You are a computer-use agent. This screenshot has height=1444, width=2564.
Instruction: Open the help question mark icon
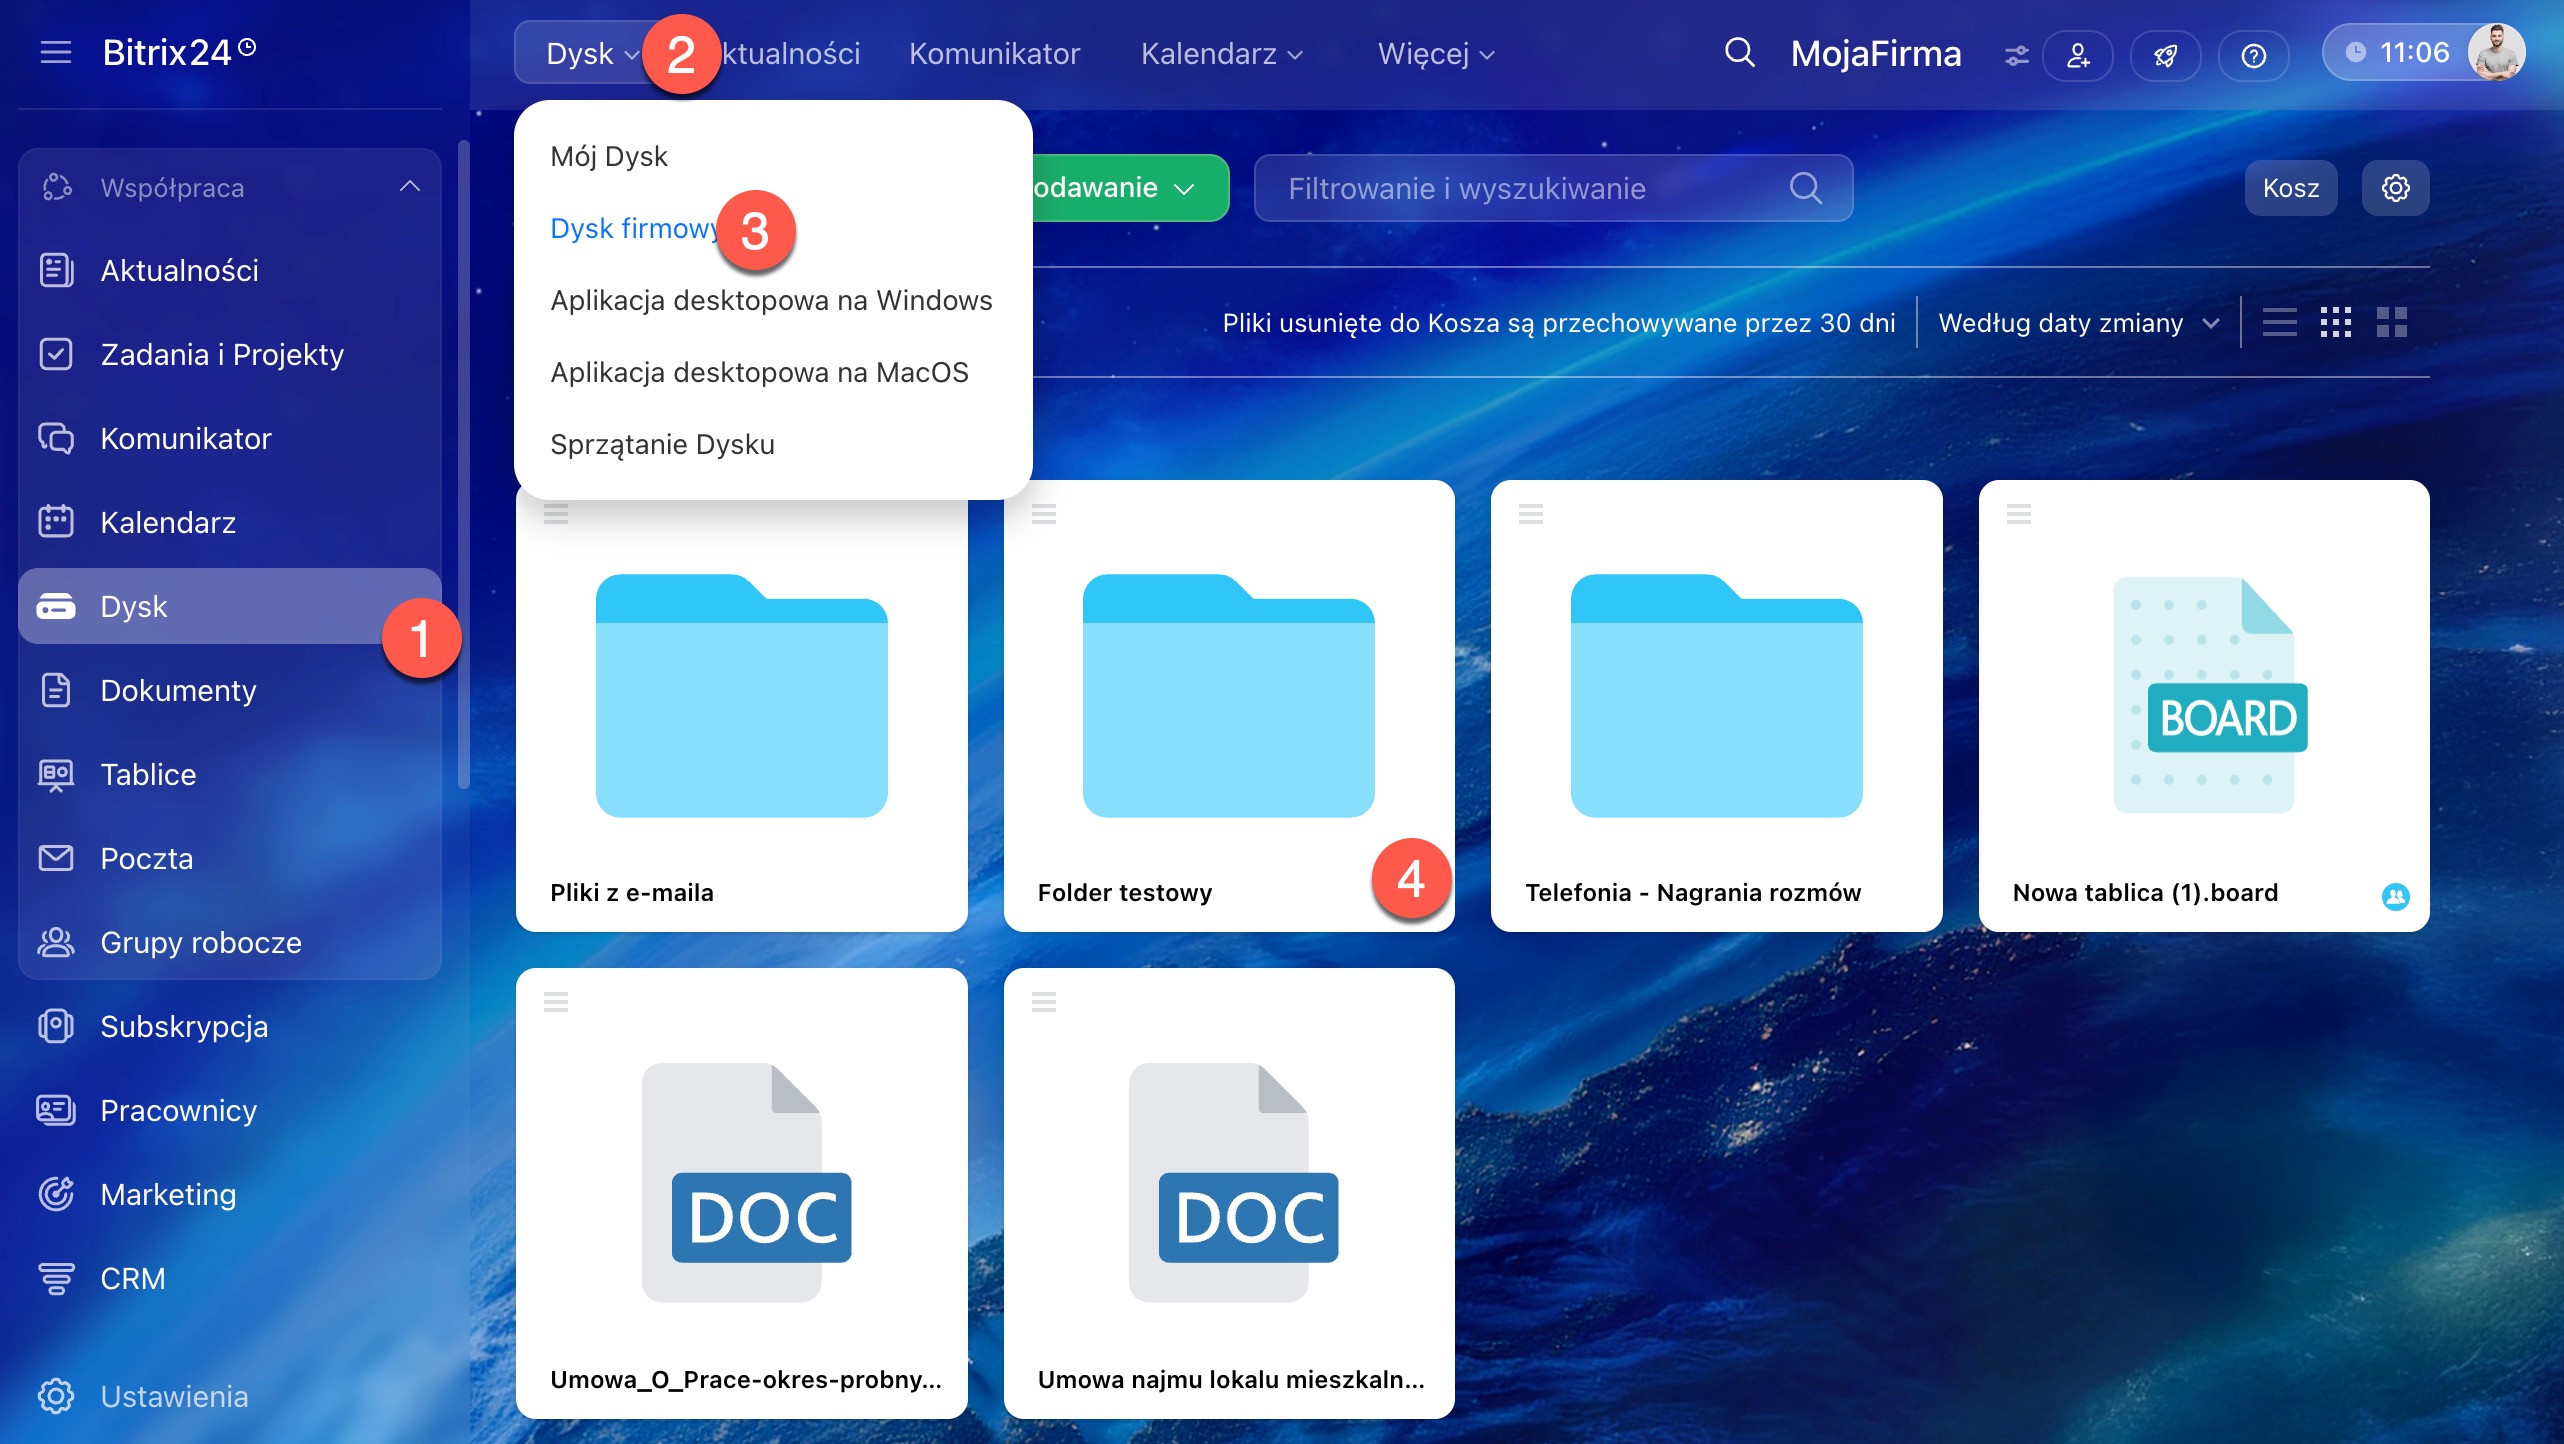coord(2253,55)
